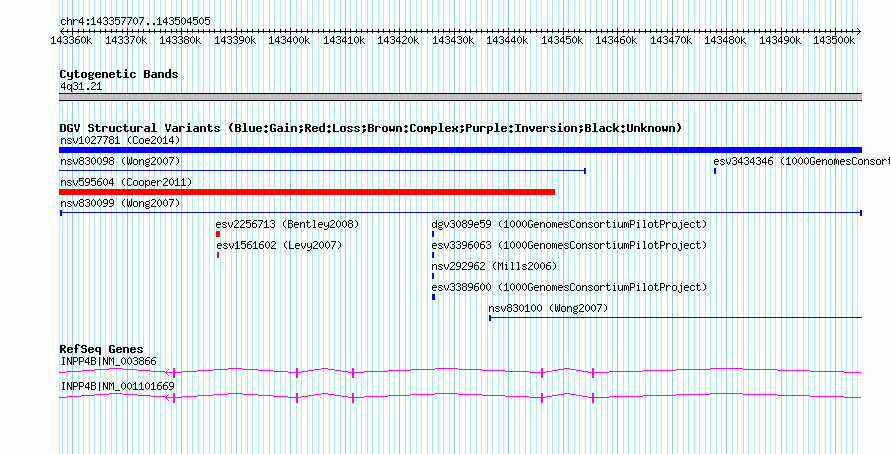
Task: Click the 143450k ruler tick label
Action: point(562,40)
